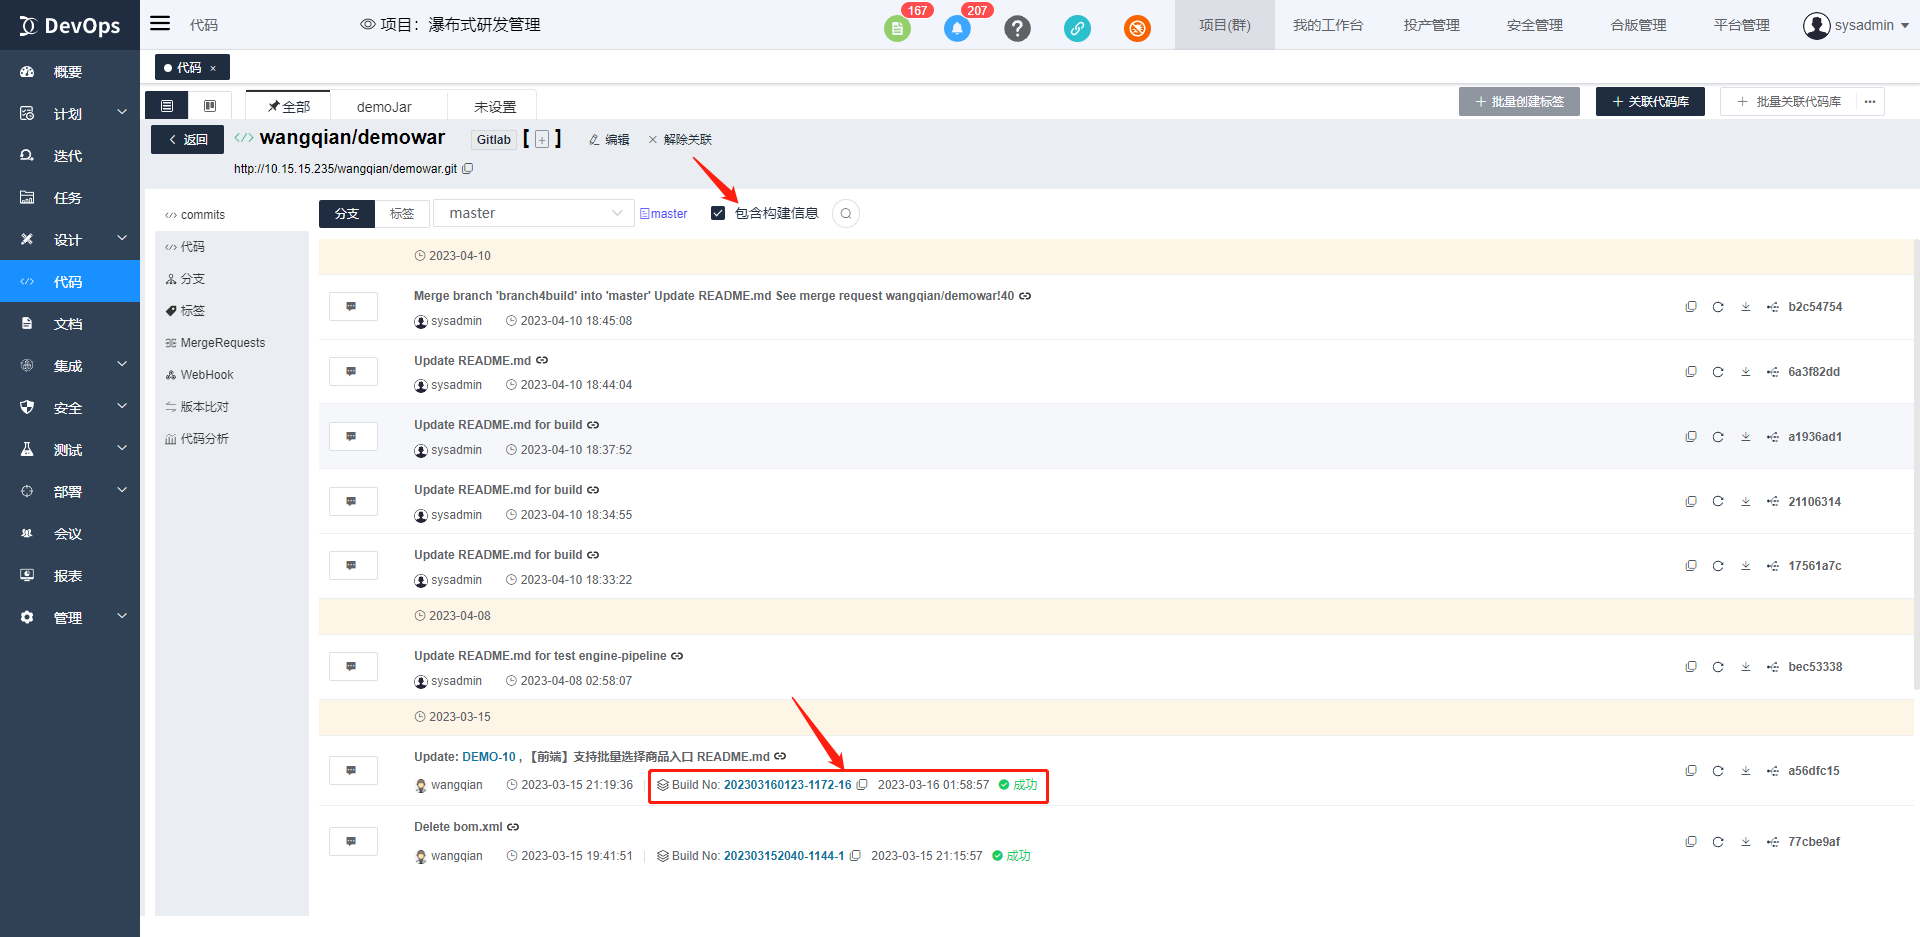Click refresh icon for commit a1936ad1

point(1718,437)
